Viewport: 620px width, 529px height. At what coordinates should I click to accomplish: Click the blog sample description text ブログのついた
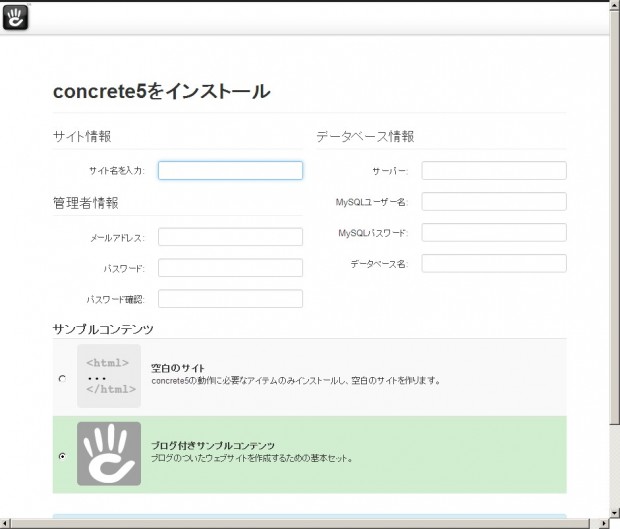pos(252,459)
